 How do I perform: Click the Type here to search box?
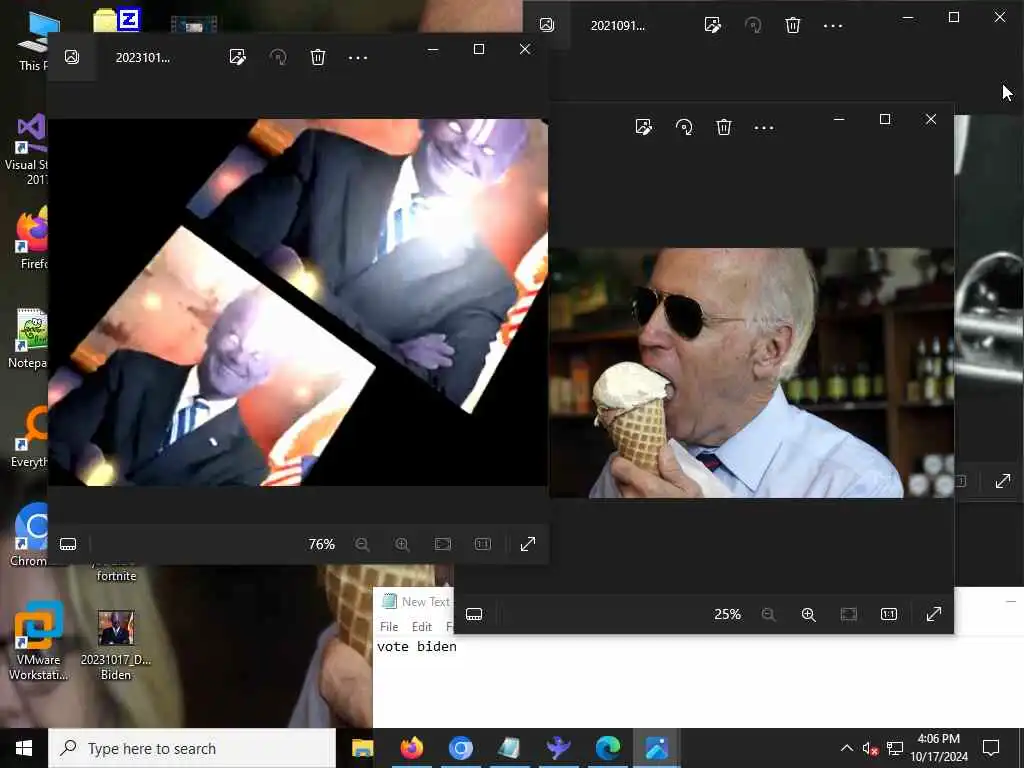[192, 748]
